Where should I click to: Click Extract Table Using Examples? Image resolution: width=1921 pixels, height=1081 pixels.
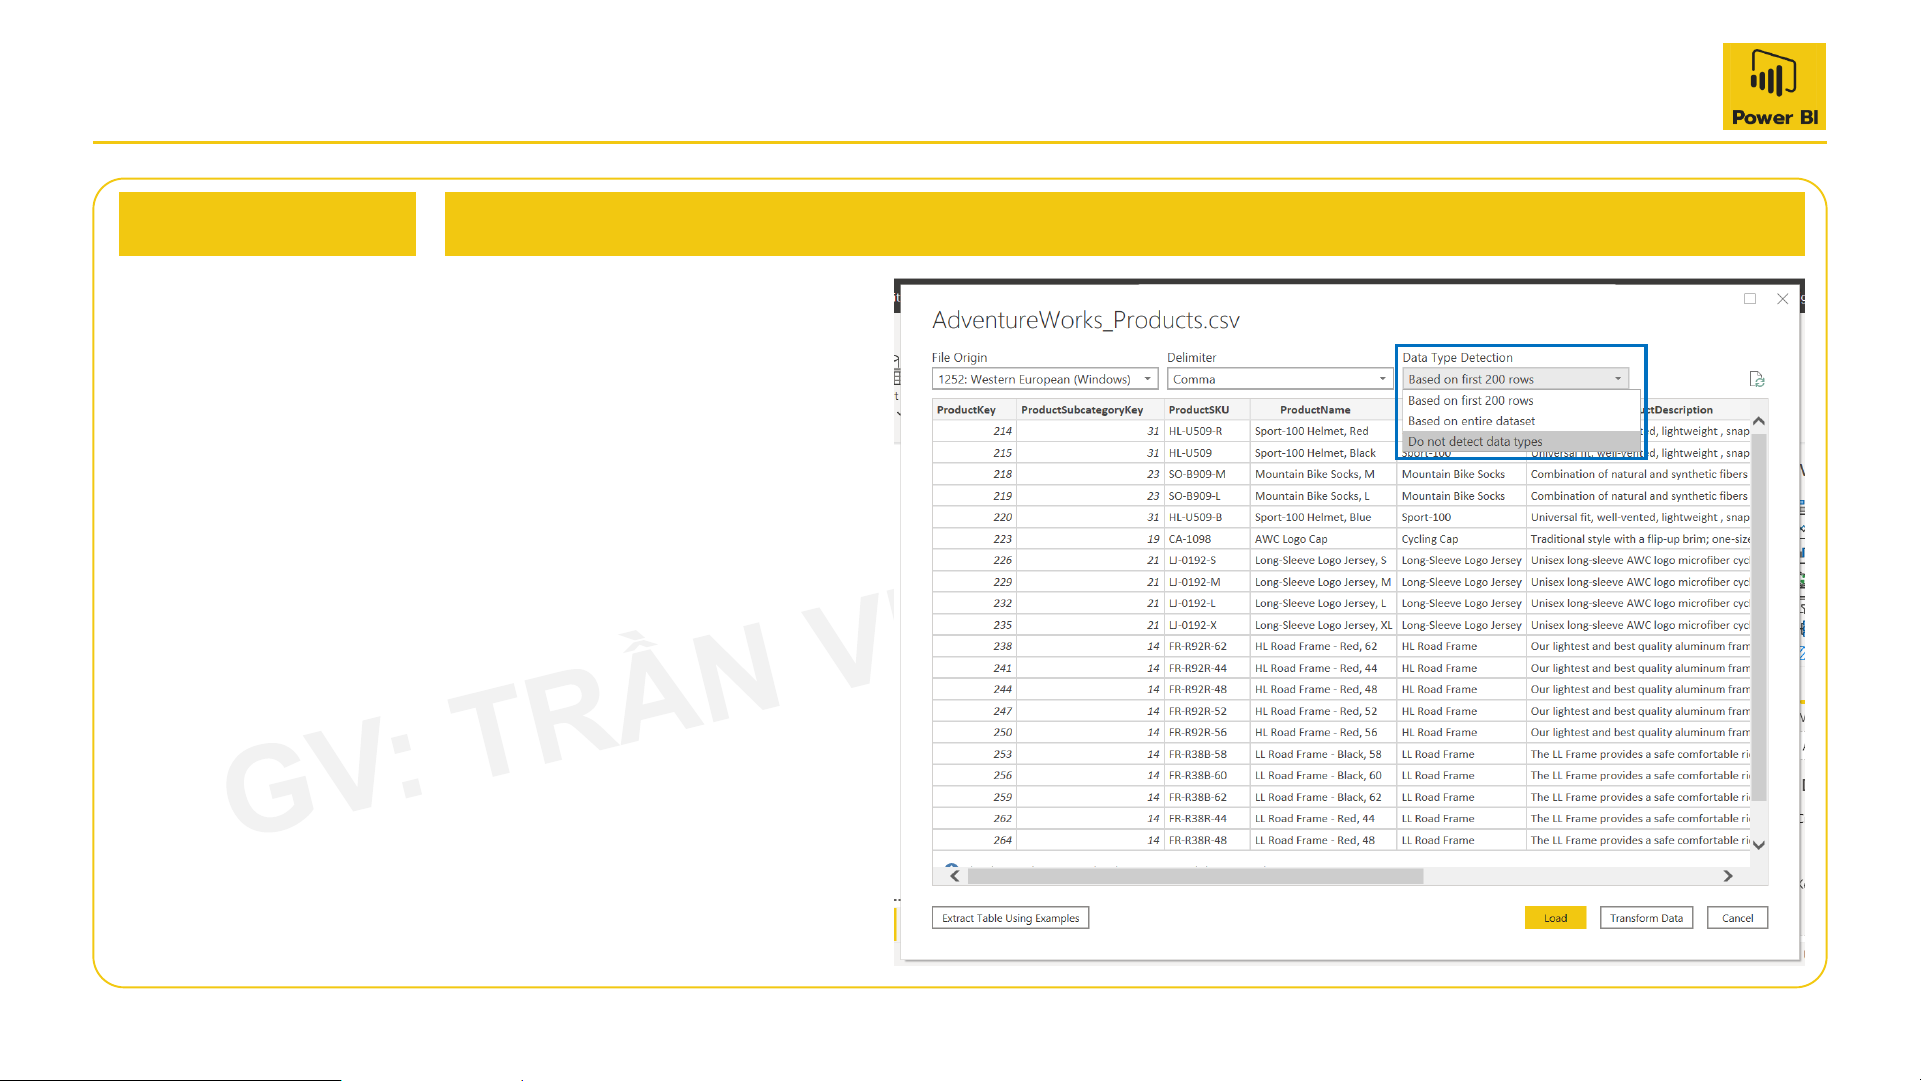pos(1010,918)
